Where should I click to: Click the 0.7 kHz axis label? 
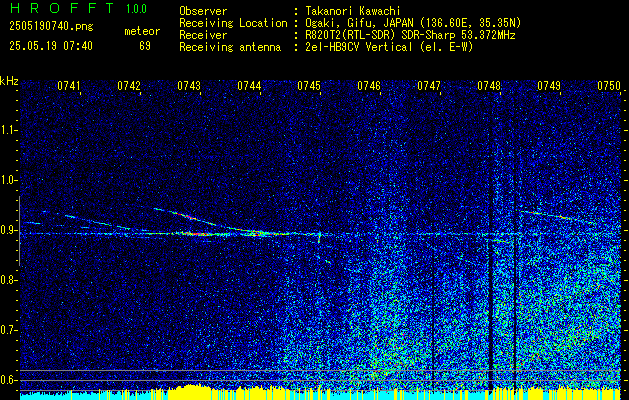pyautogui.click(x=8, y=330)
